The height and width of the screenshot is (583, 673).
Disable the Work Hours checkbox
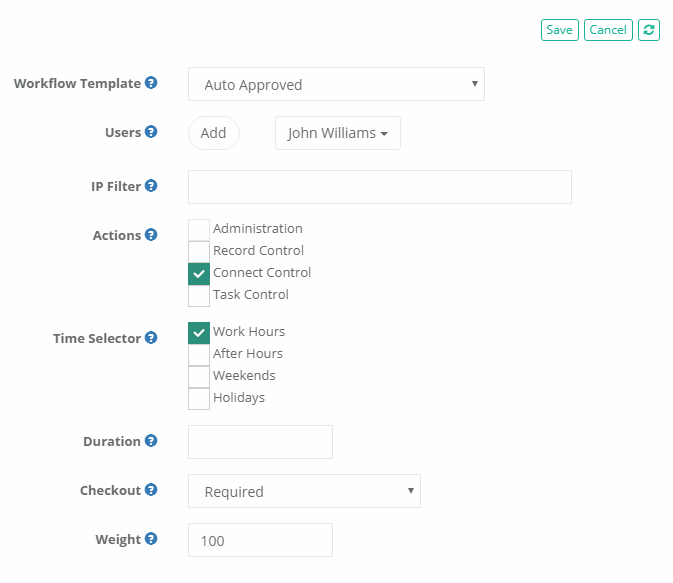pos(199,332)
